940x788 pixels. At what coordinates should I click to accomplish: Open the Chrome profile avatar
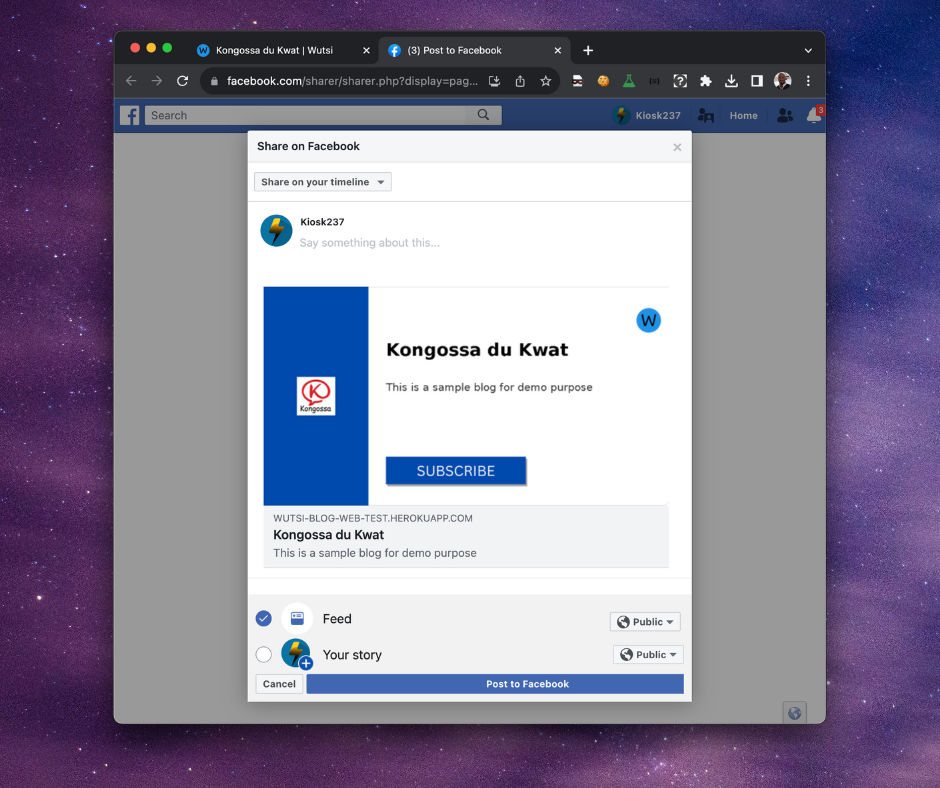coord(782,81)
